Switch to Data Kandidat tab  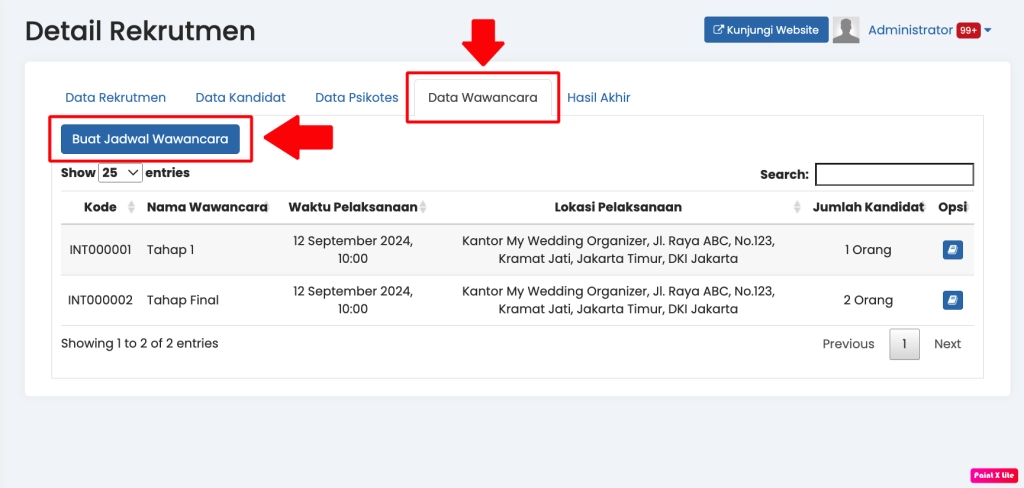(240, 97)
